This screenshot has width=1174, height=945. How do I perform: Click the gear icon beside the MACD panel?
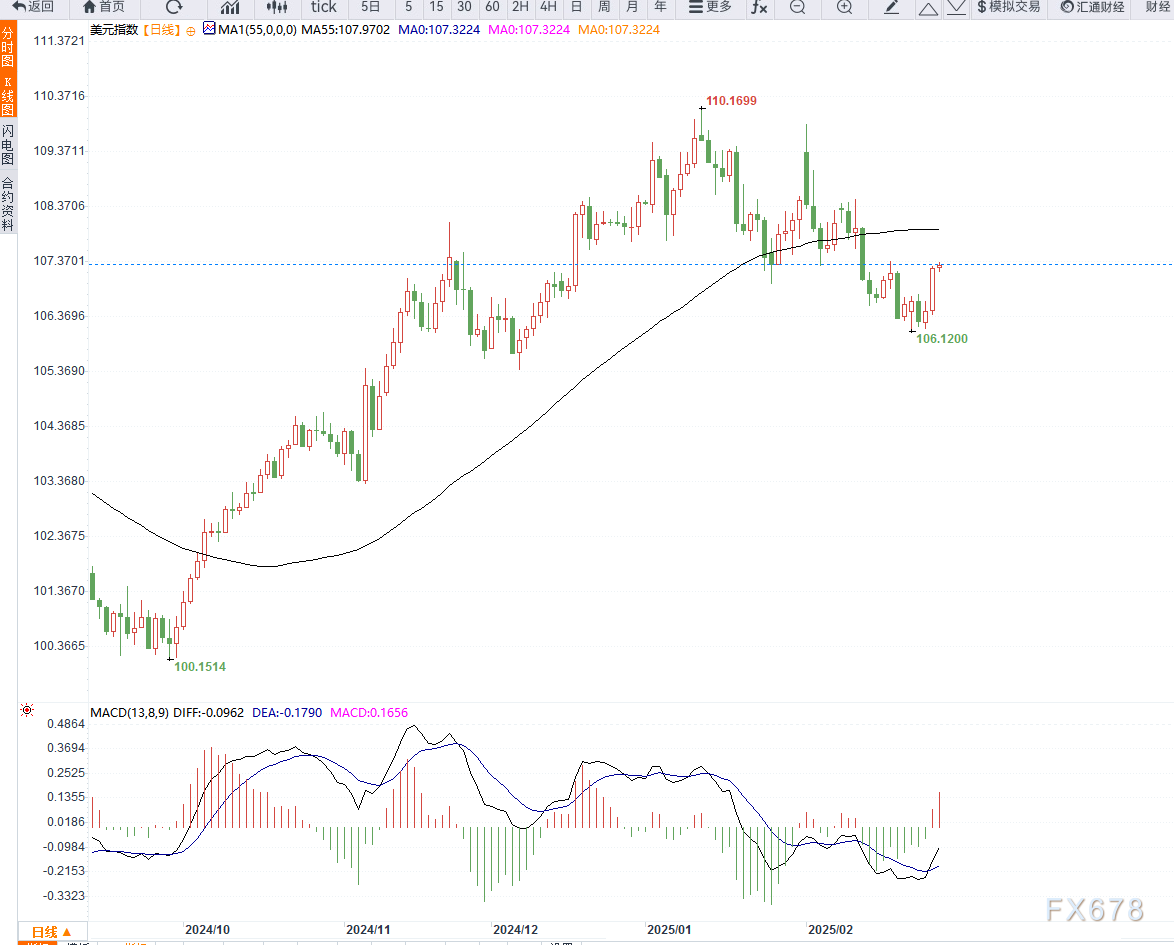(27, 710)
